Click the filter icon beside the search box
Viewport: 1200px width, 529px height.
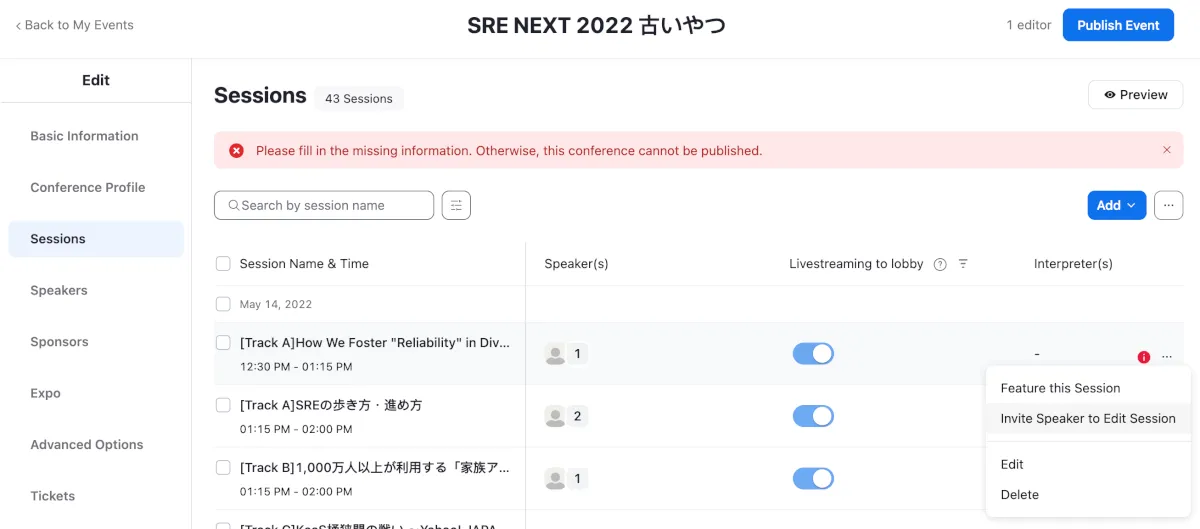pyautogui.click(x=456, y=205)
